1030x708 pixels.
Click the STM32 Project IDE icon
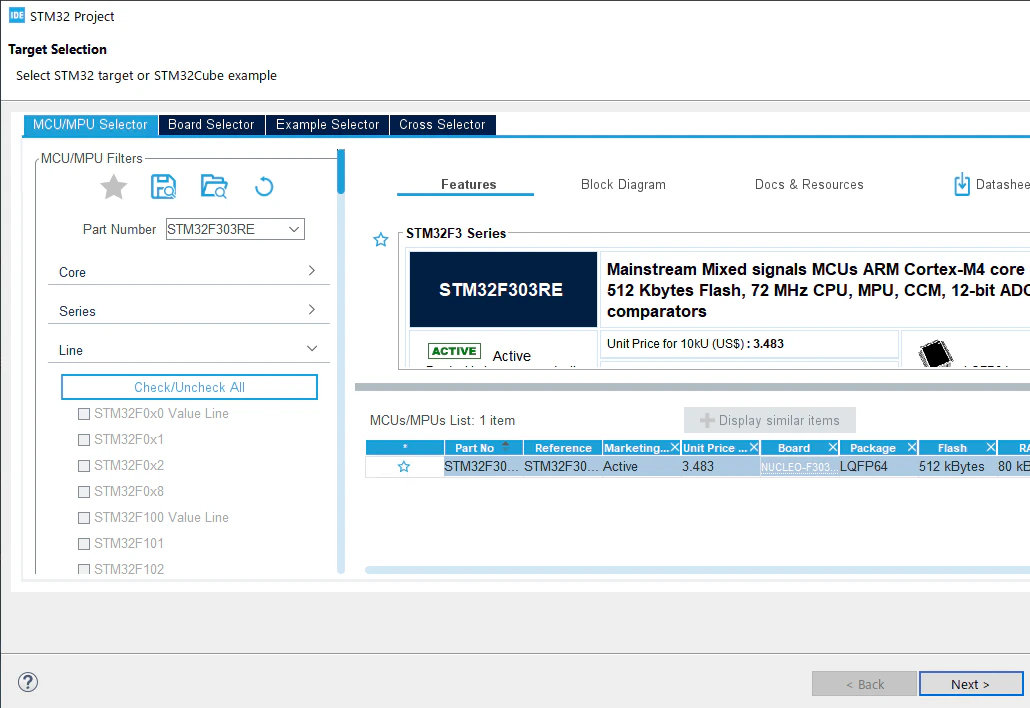point(16,16)
